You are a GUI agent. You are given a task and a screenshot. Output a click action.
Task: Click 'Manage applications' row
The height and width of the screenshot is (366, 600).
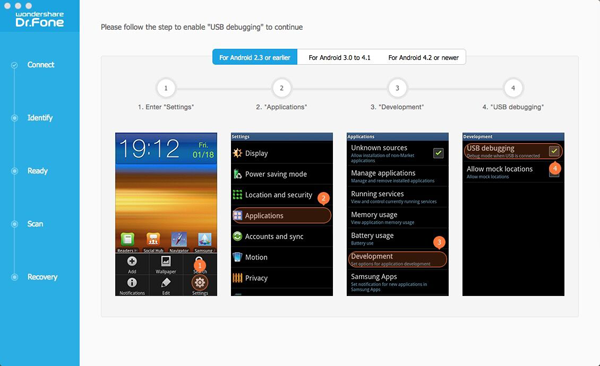[x=398, y=176]
